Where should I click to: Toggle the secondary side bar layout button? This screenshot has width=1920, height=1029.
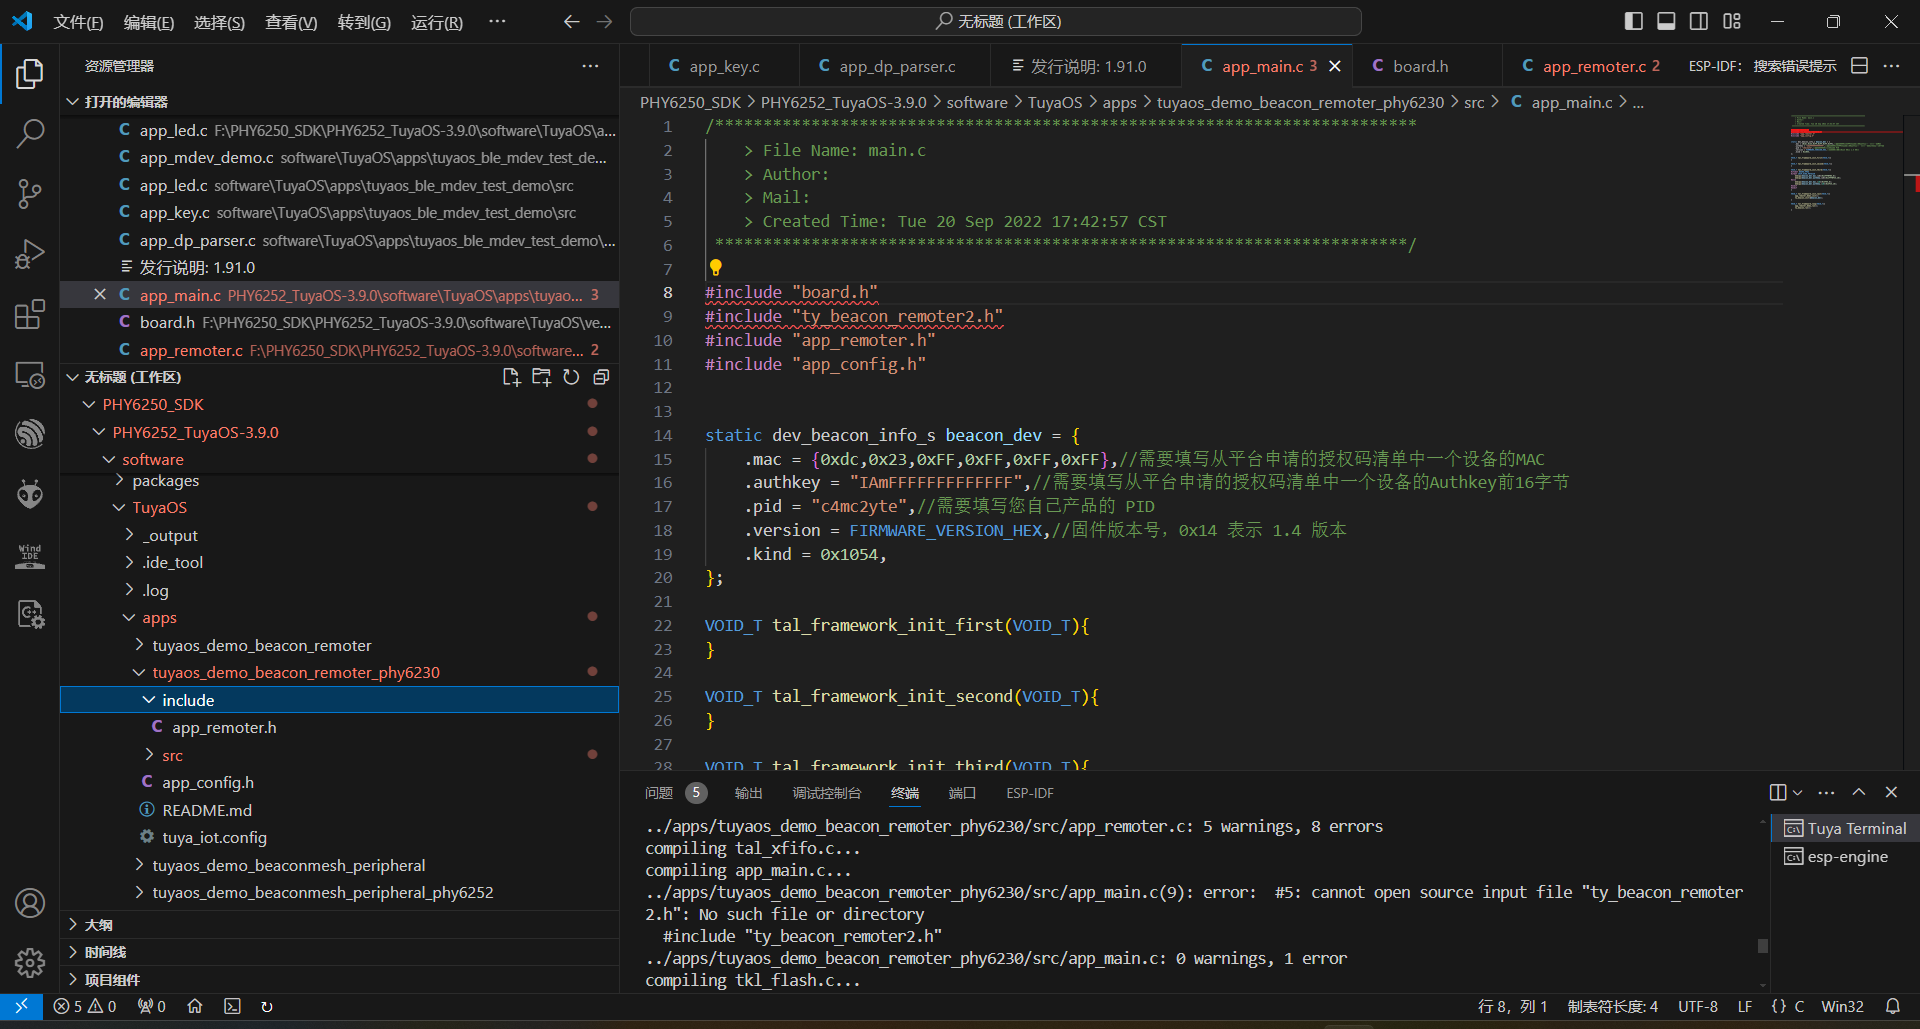pyautogui.click(x=1699, y=21)
